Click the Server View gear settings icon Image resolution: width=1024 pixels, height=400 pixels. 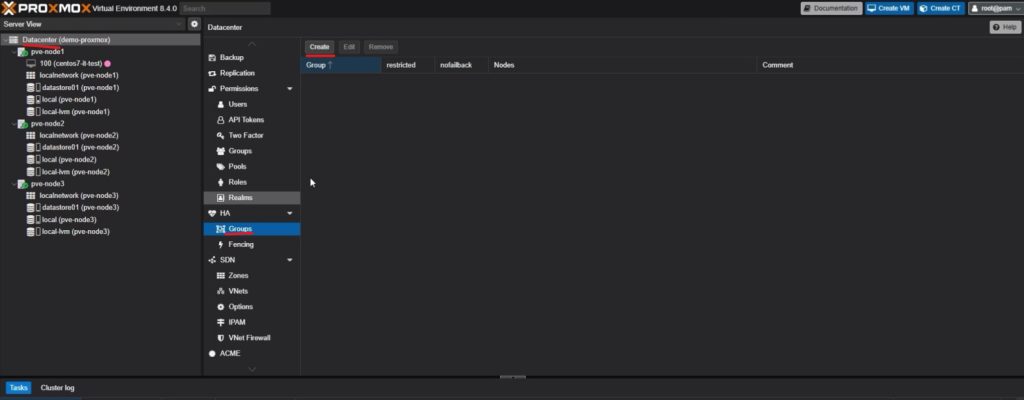coord(194,24)
